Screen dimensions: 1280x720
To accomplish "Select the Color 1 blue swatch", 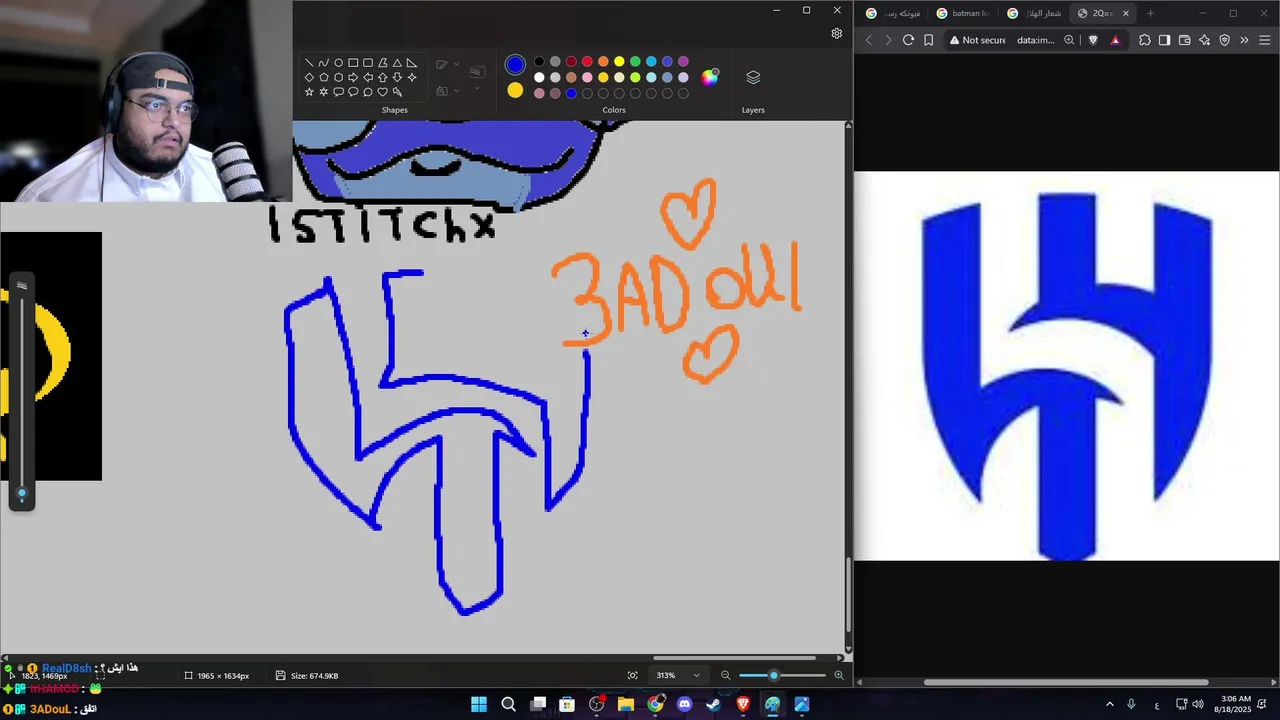I will point(515,65).
